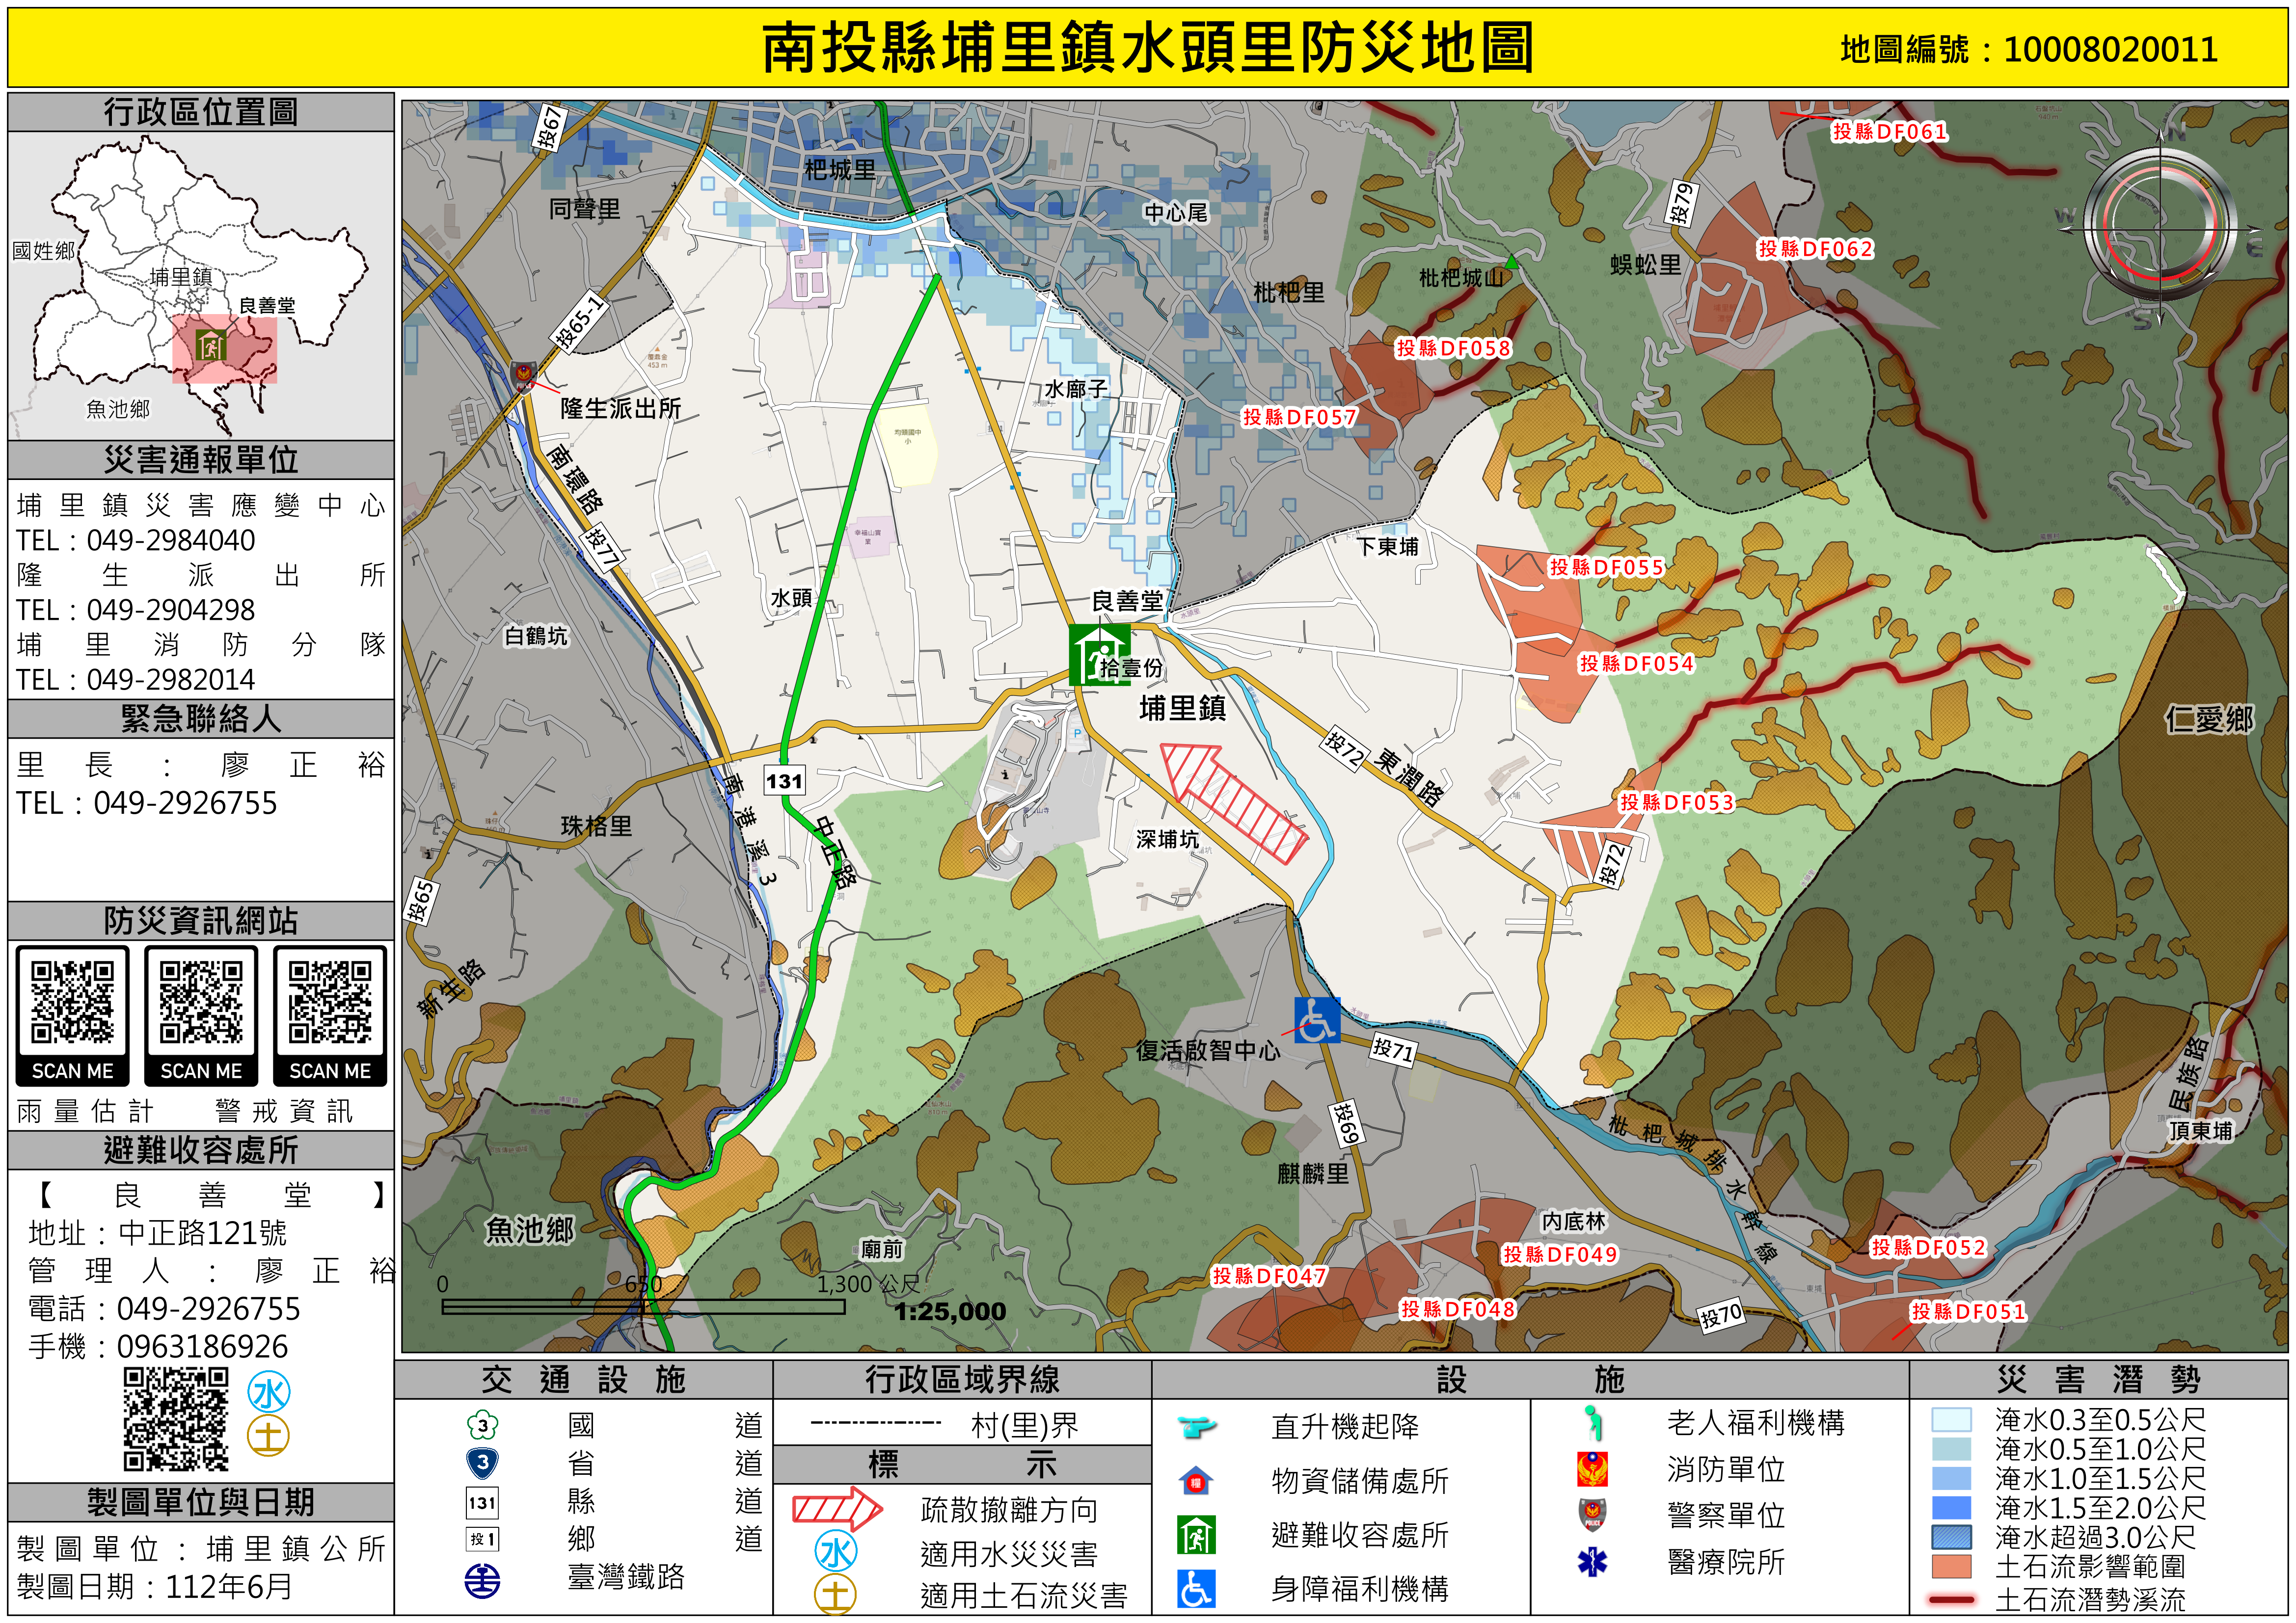Click the police badge icon at 隆生派出所

click(x=523, y=376)
